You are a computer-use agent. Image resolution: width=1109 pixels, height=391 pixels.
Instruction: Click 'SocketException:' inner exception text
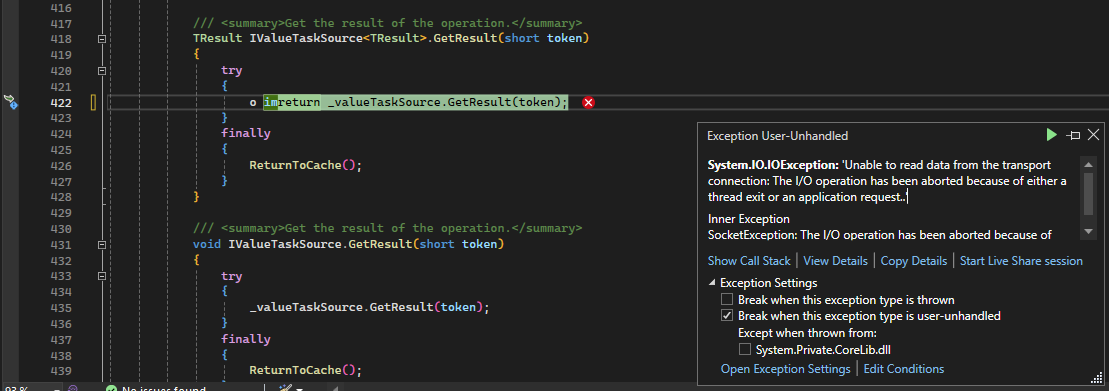(x=753, y=235)
